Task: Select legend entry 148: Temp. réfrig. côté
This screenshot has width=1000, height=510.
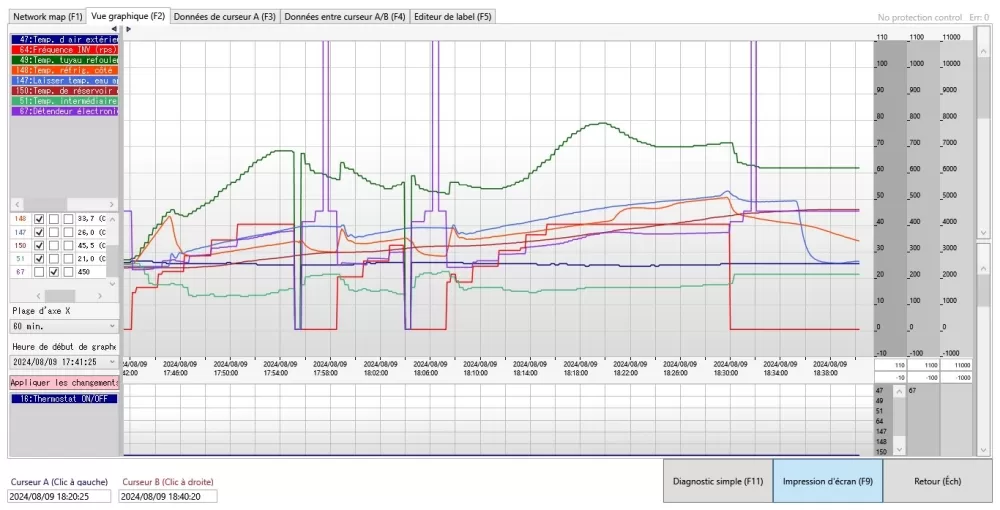Action: (64, 70)
